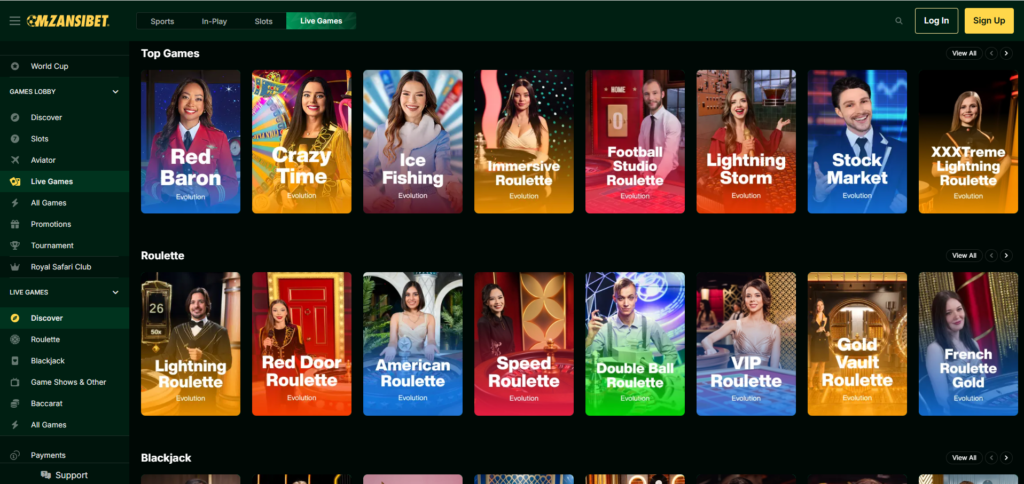Open the VIP Roulette card
The height and width of the screenshot is (484, 1024).
coord(746,344)
